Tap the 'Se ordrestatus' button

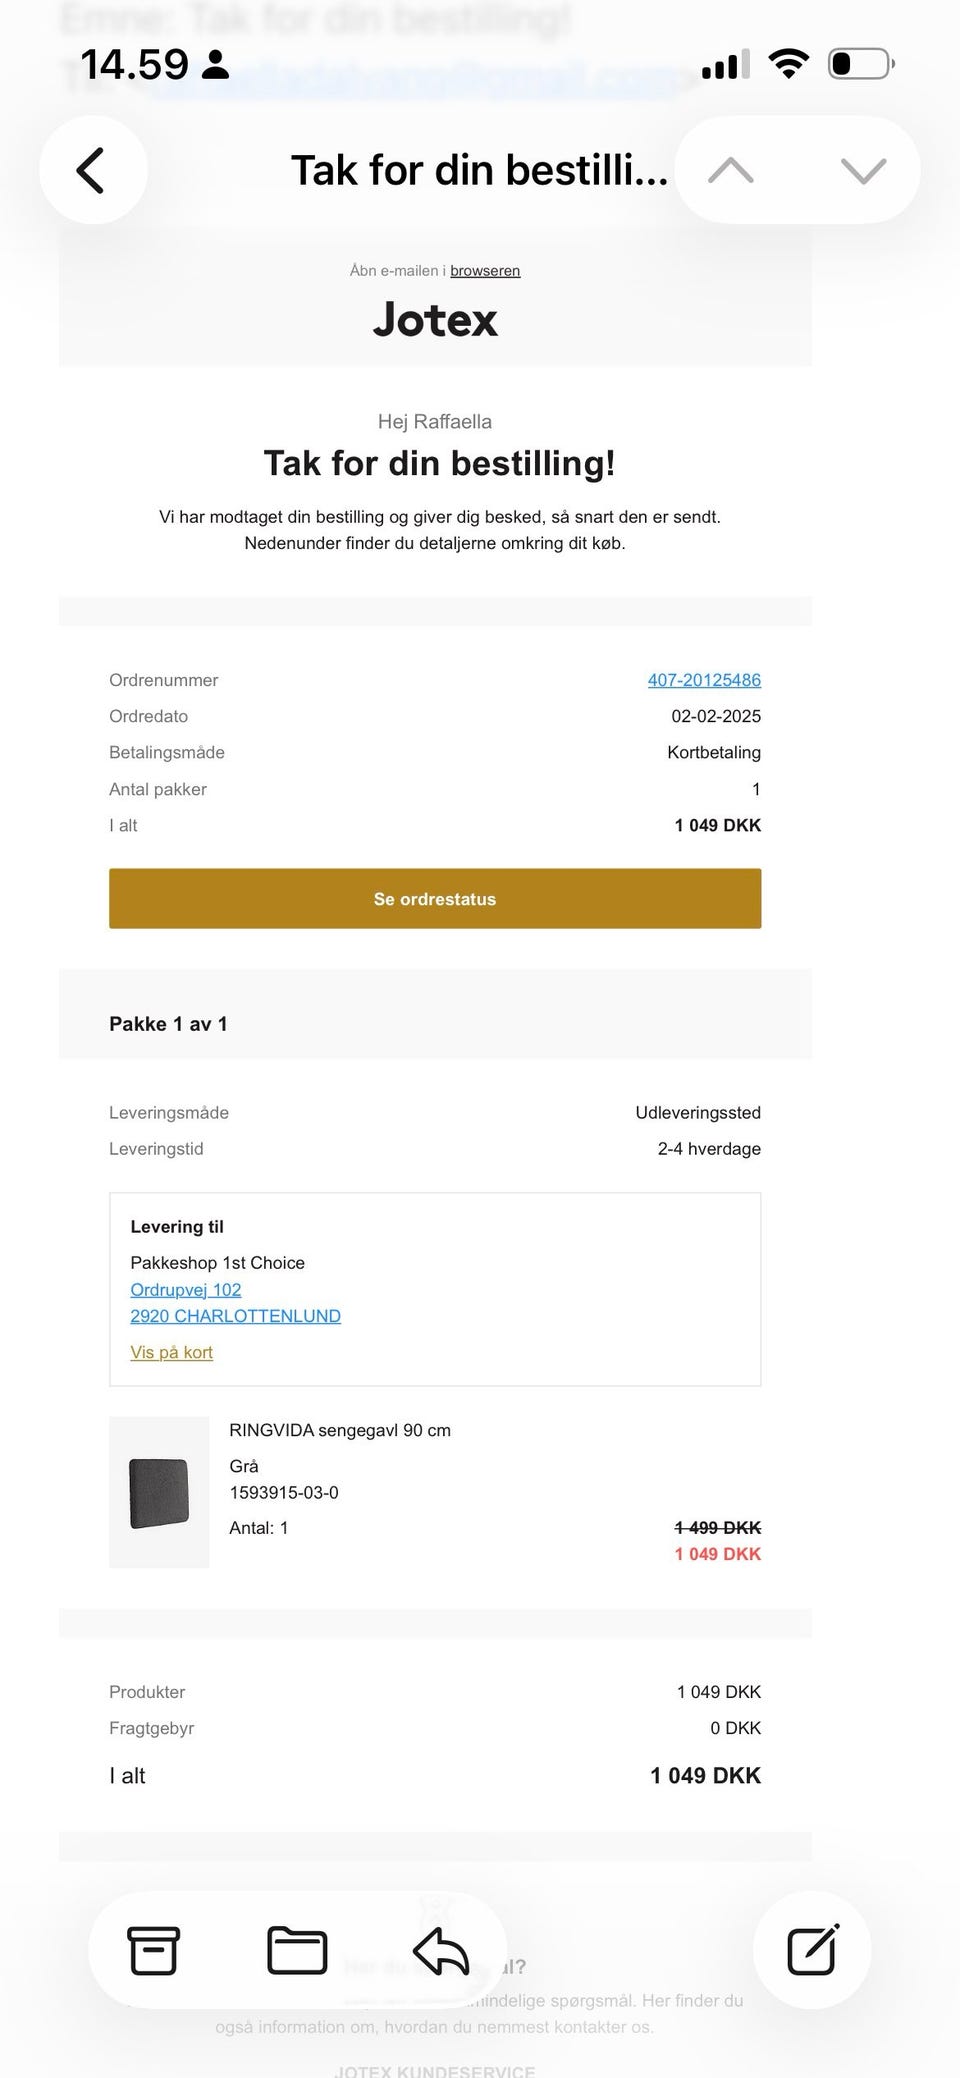click(x=434, y=898)
